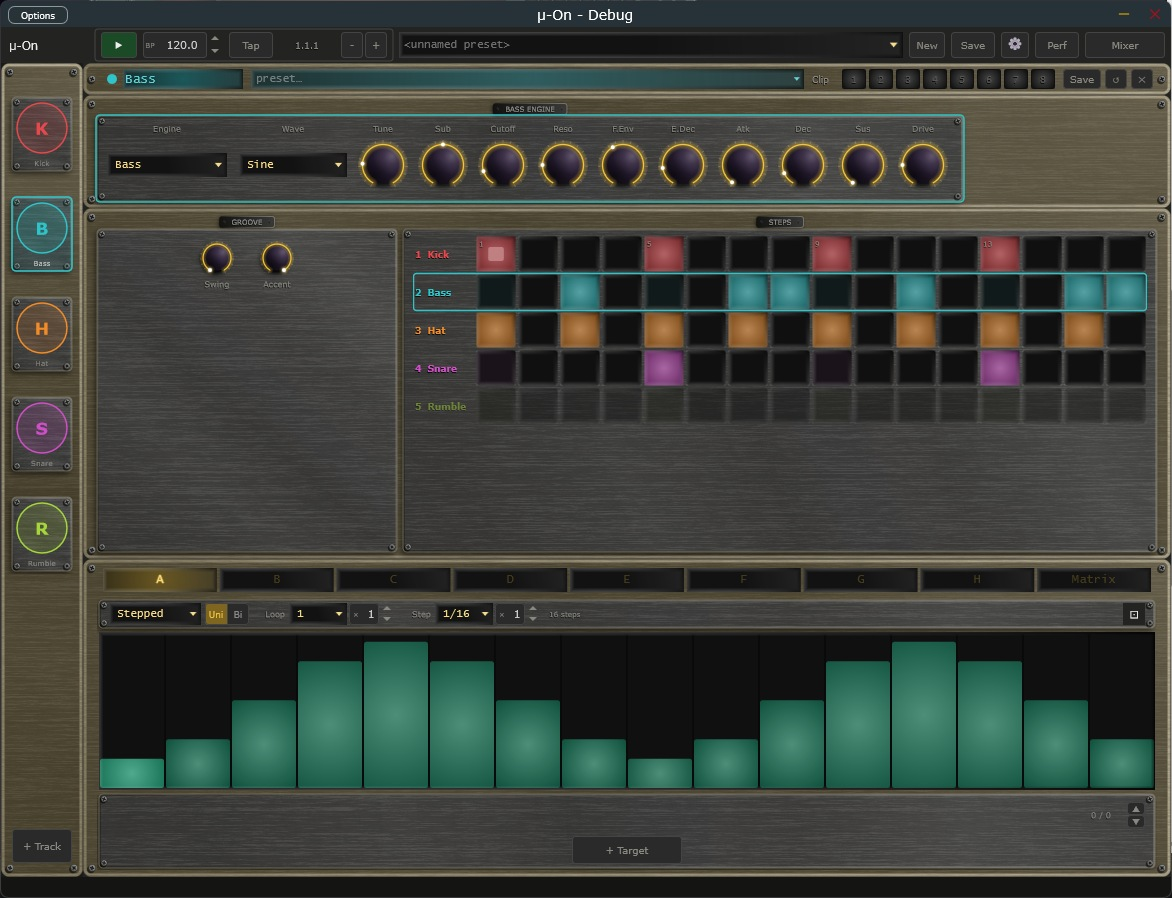Open settings via the gear icon
1172x898 pixels.
click(1014, 45)
